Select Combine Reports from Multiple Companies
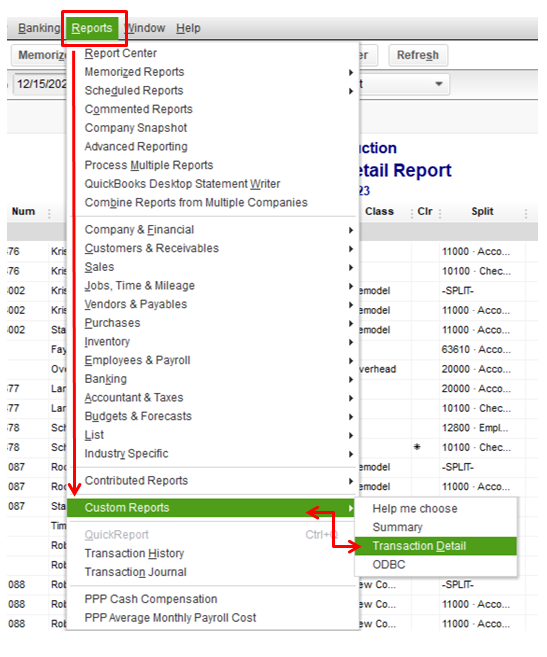The image size is (547, 657). [213, 202]
